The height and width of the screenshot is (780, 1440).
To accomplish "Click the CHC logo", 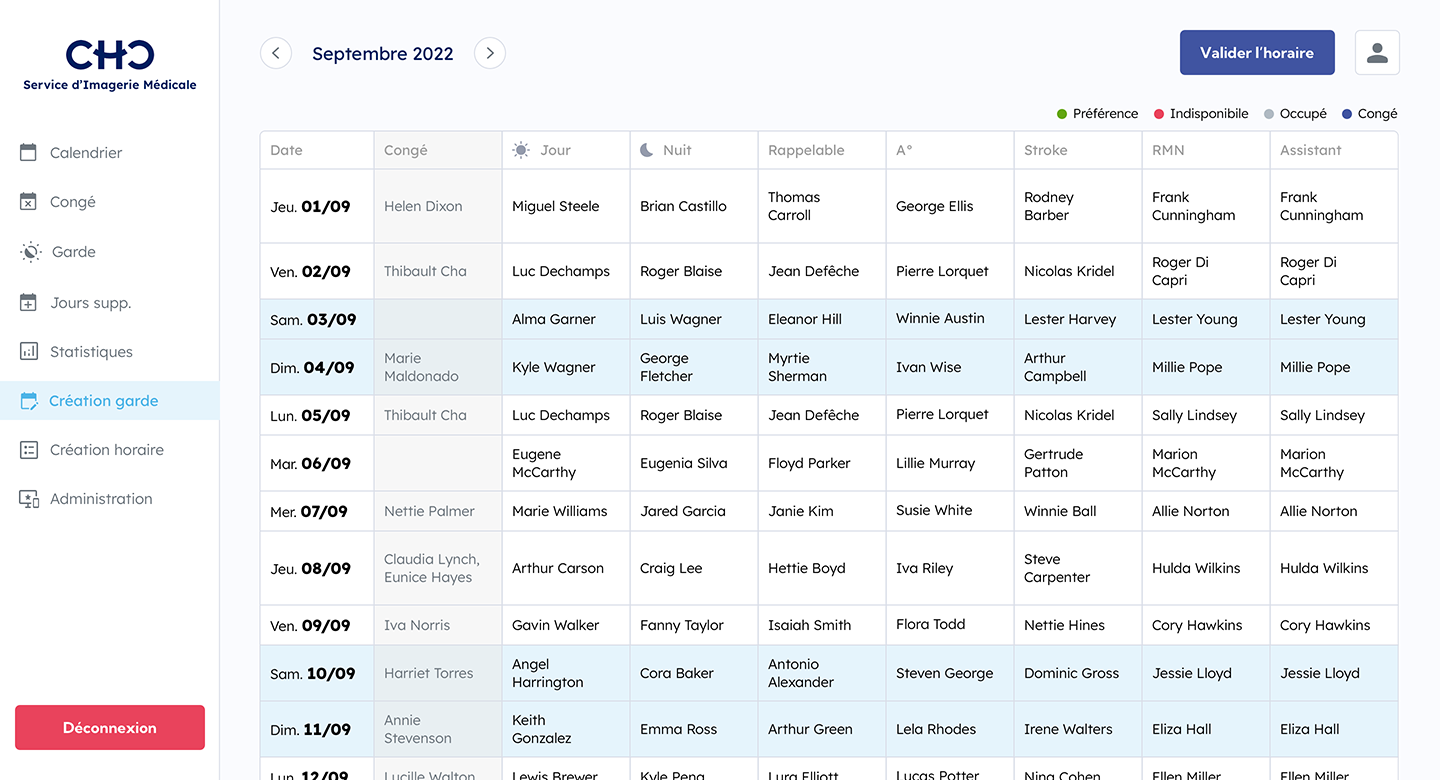I will [110, 55].
